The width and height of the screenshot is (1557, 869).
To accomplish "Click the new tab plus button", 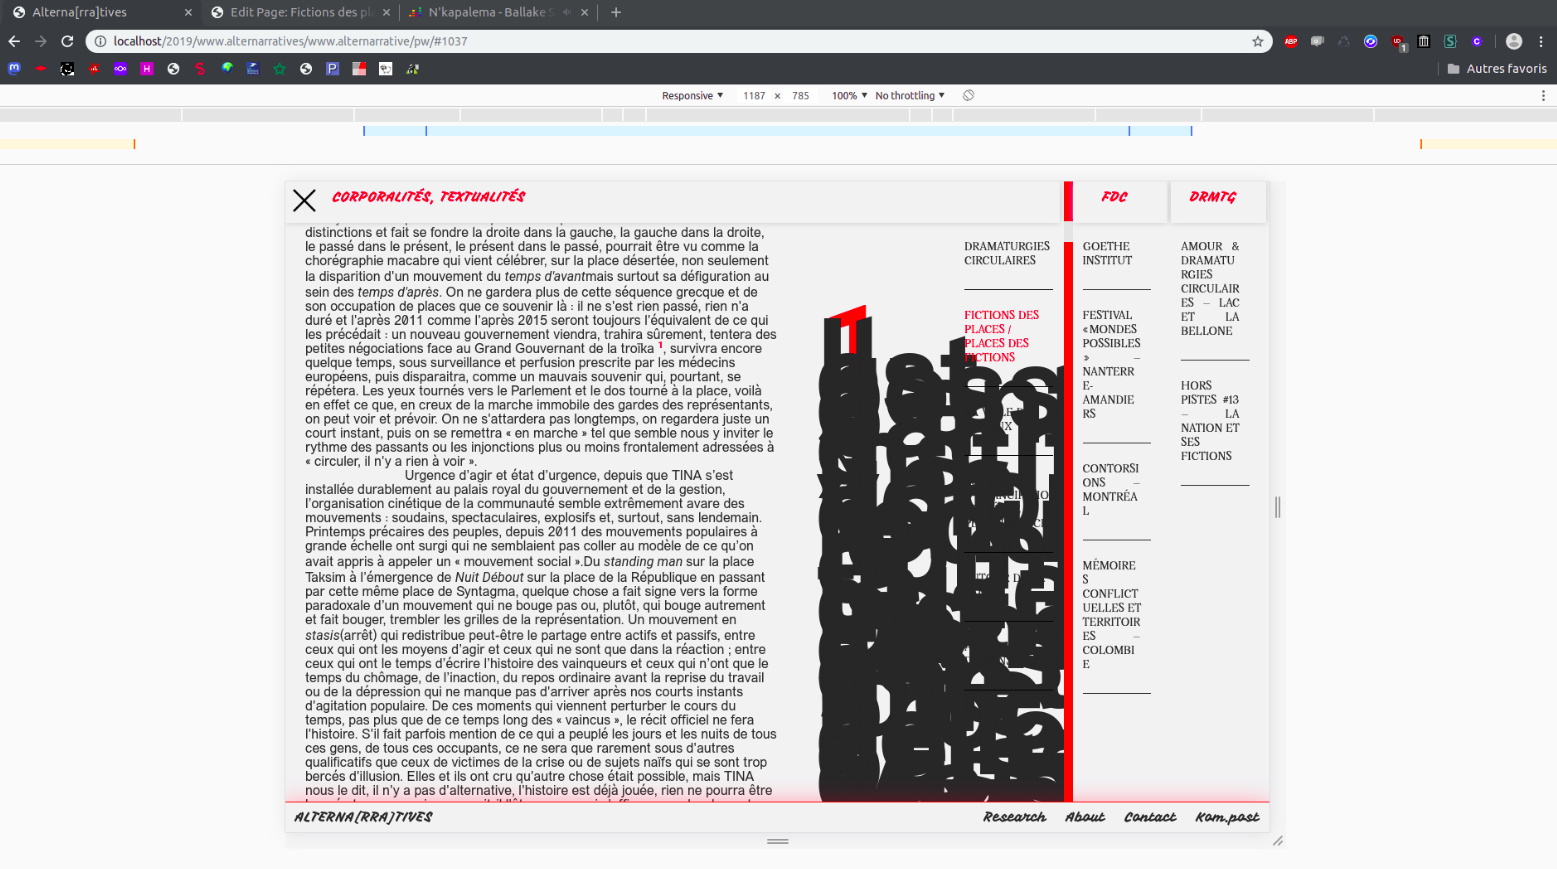I will 616,12.
